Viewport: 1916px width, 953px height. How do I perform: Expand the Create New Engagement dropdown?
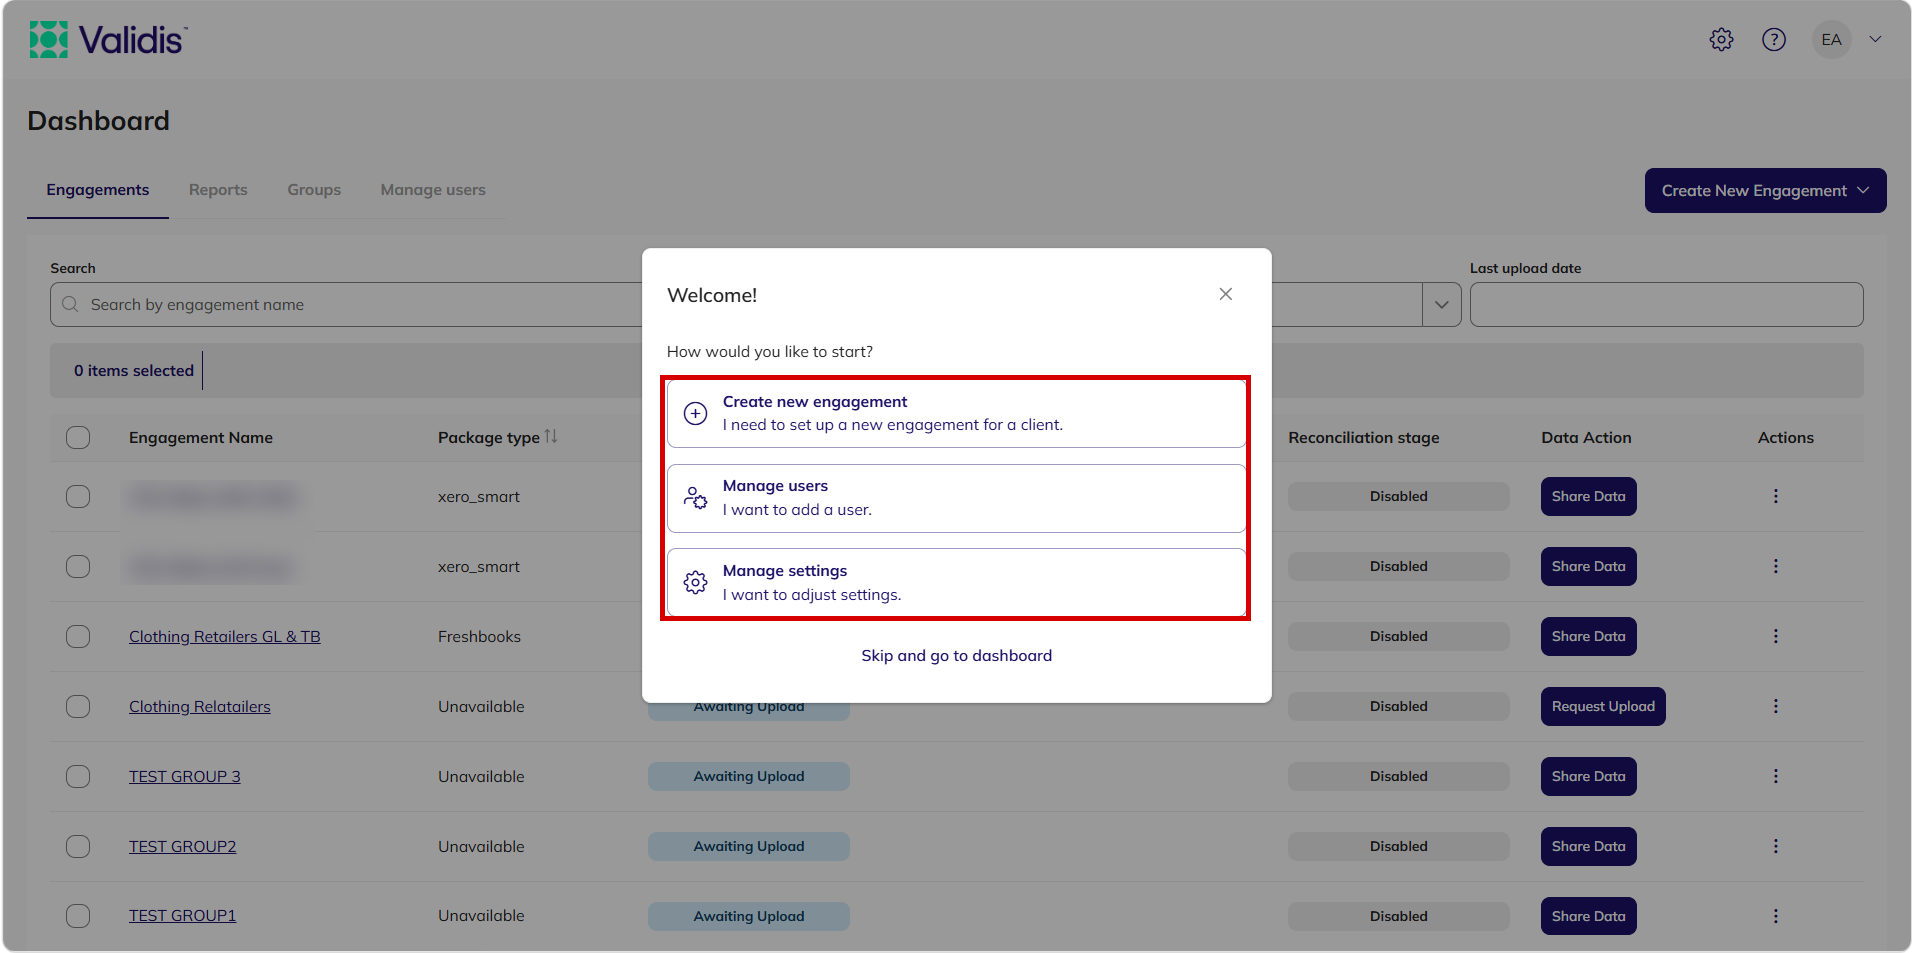pyautogui.click(x=1766, y=190)
